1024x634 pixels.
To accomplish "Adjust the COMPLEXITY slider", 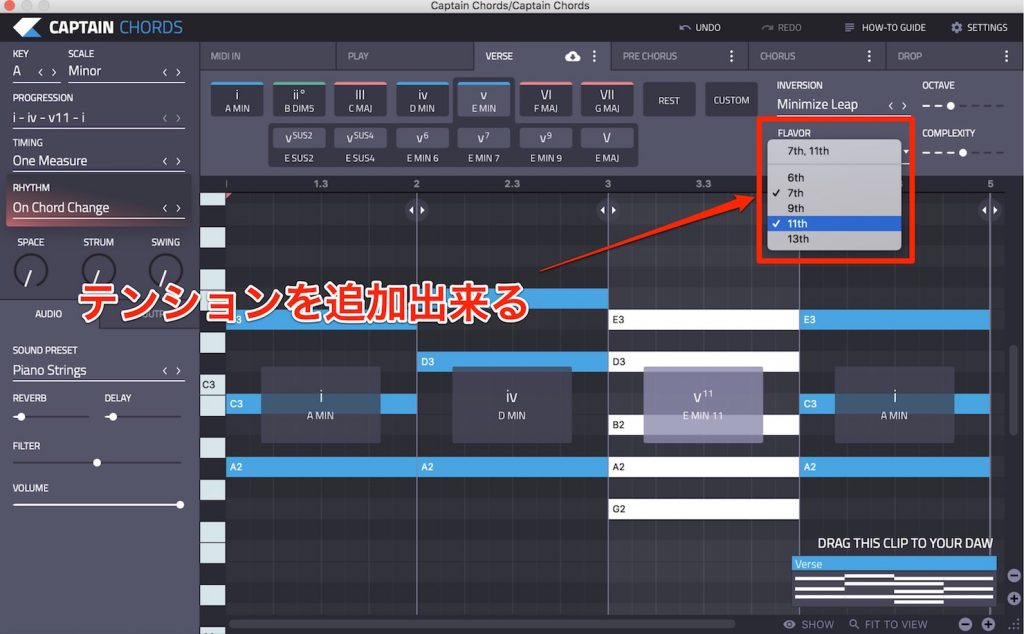I will pyautogui.click(x=963, y=152).
